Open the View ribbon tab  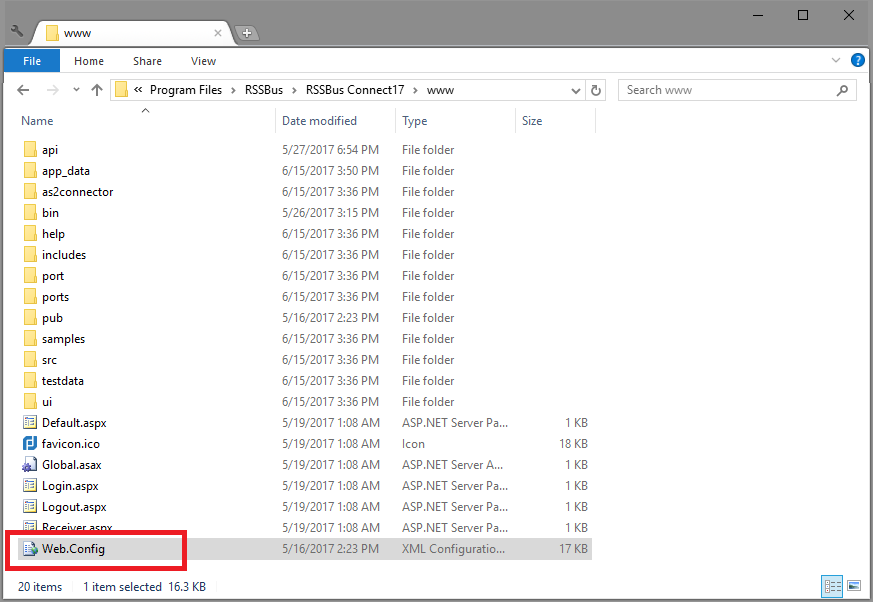pos(203,61)
